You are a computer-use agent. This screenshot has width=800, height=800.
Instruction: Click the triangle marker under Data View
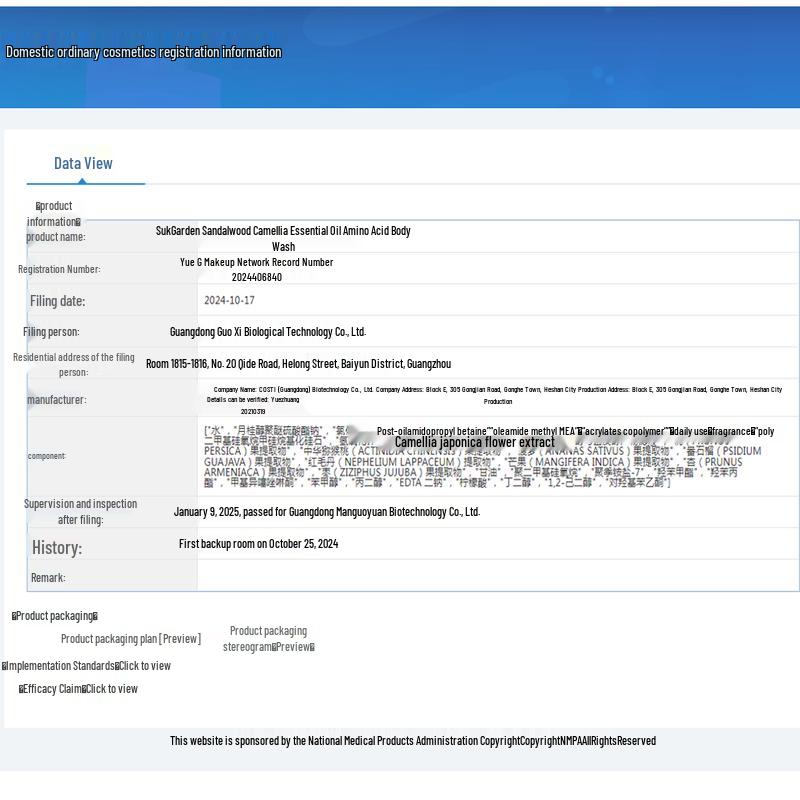[x=82, y=181]
